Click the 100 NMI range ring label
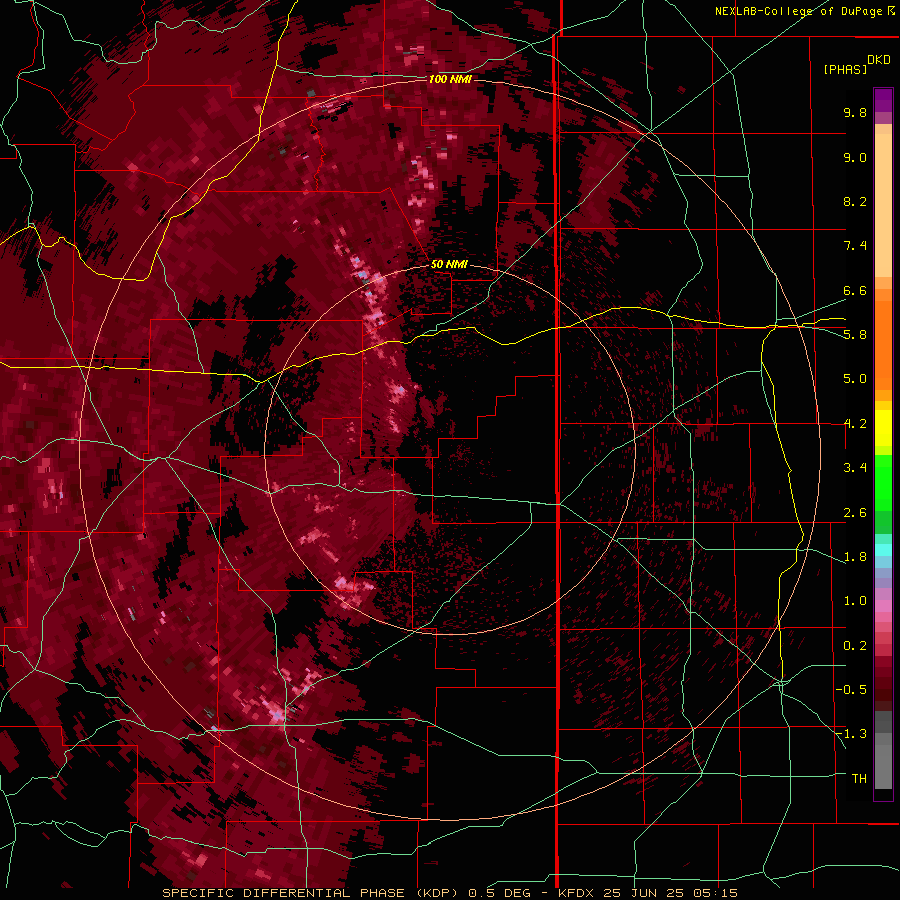This screenshot has width=900, height=900. [x=450, y=79]
